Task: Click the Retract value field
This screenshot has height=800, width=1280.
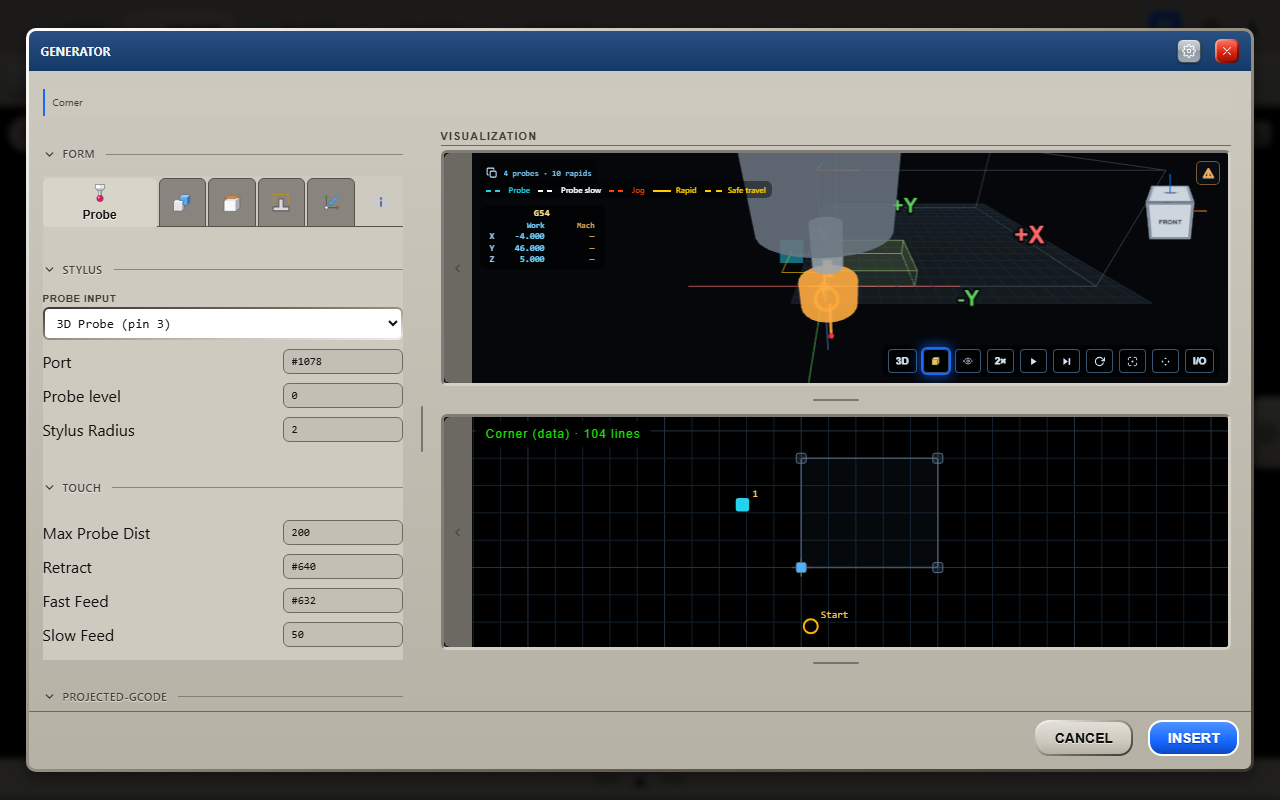Action: click(343, 567)
